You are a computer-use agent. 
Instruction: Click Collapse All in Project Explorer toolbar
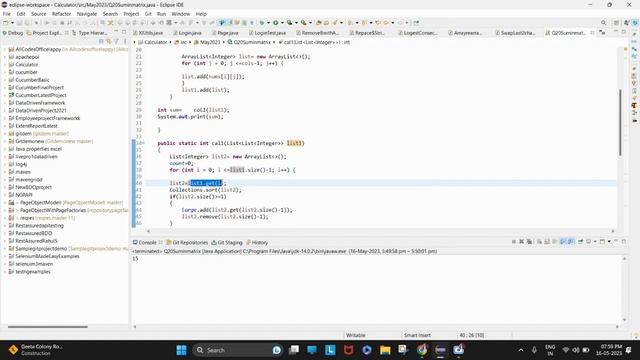point(101,41)
